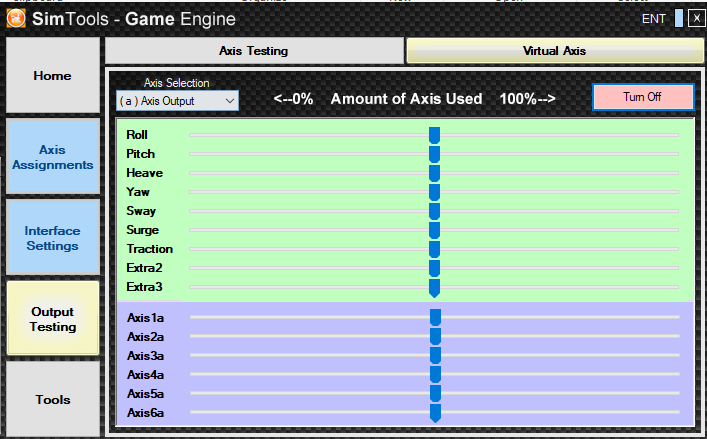Click the SimTools logo icon
Viewport: 707px width, 439px height.
tap(16, 19)
